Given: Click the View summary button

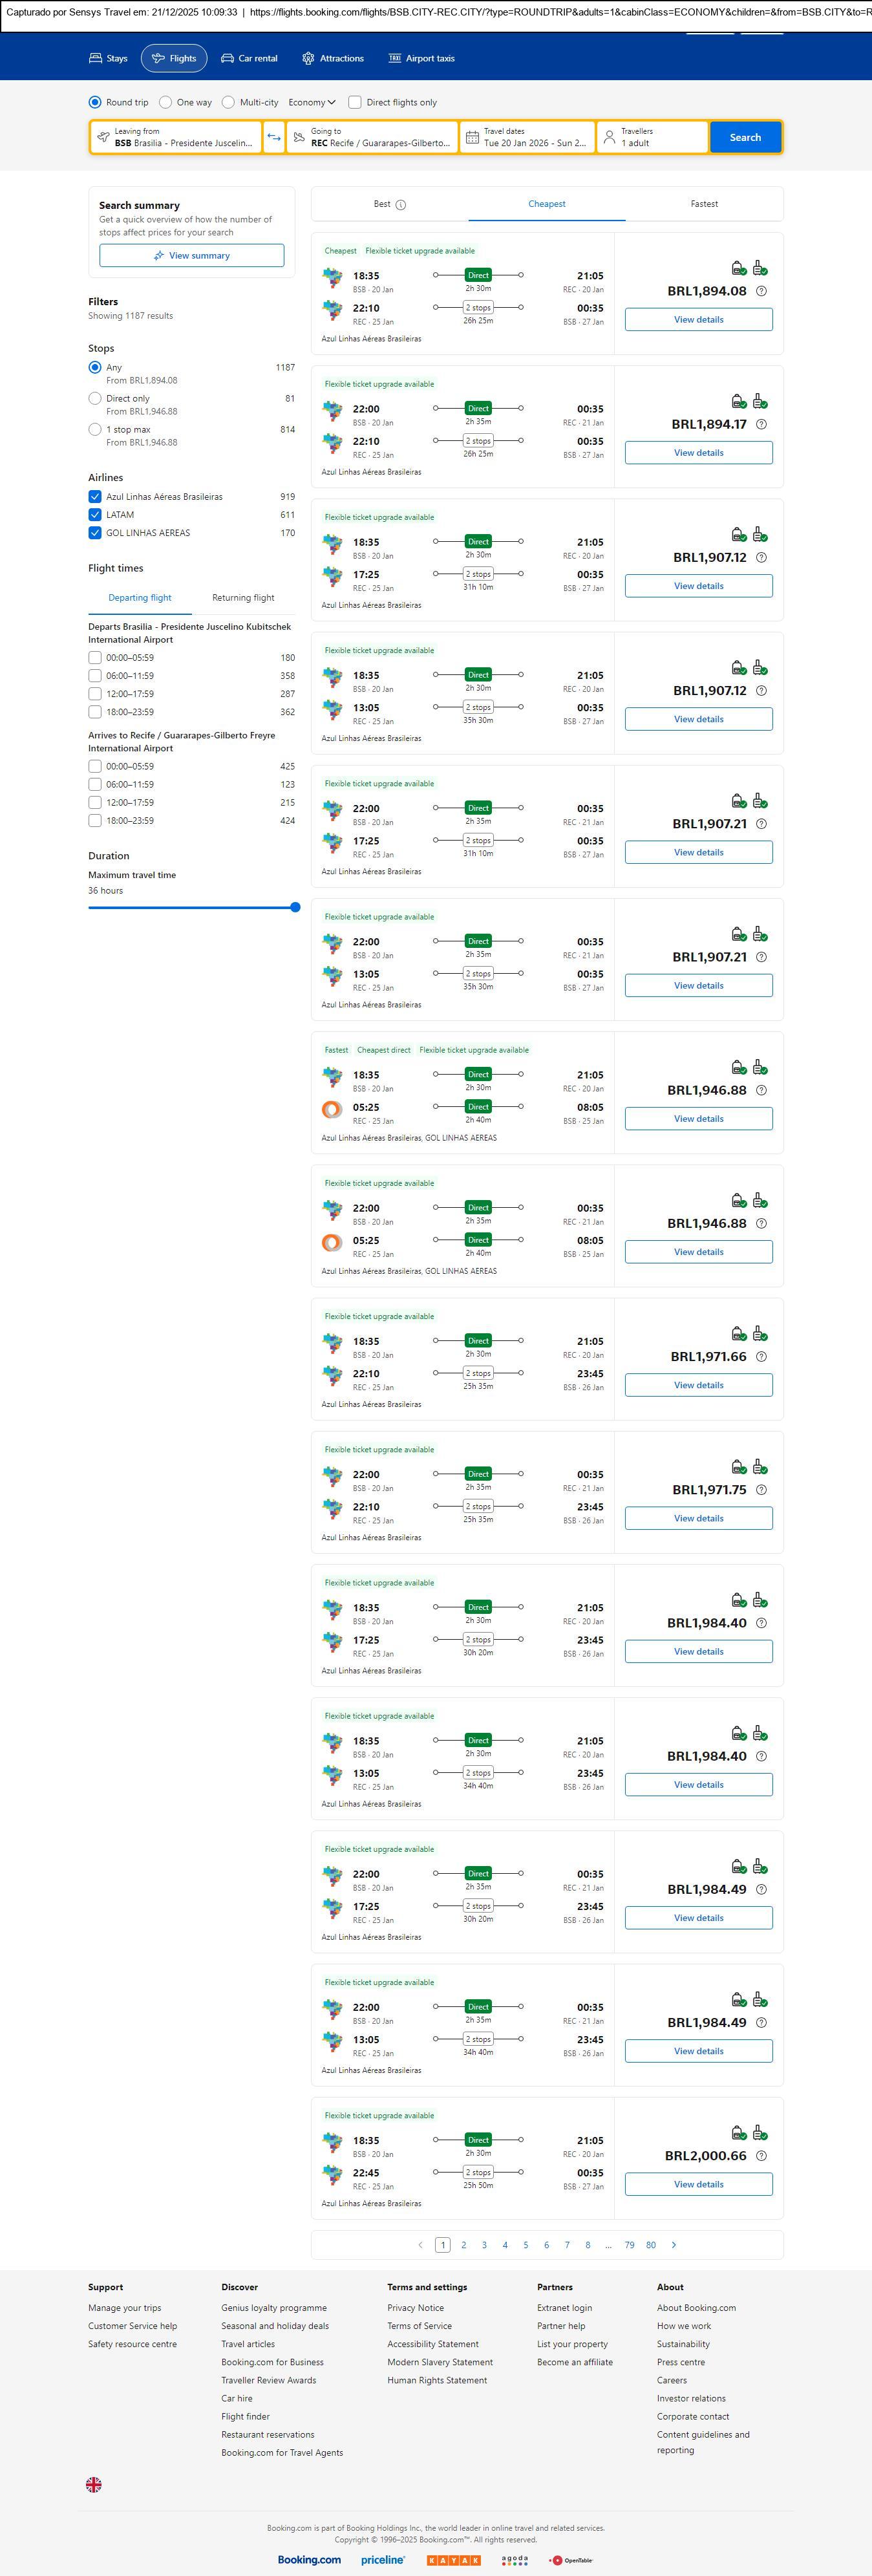Looking at the screenshot, I should [x=191, y=256].
